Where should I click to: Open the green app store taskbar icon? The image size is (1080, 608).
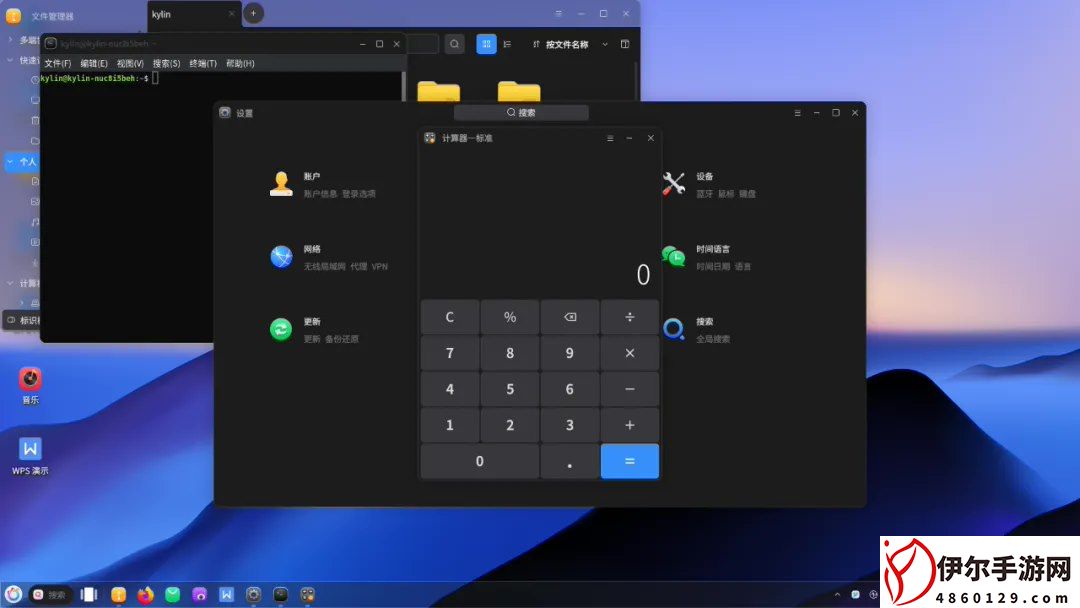(x=172, y=595)
